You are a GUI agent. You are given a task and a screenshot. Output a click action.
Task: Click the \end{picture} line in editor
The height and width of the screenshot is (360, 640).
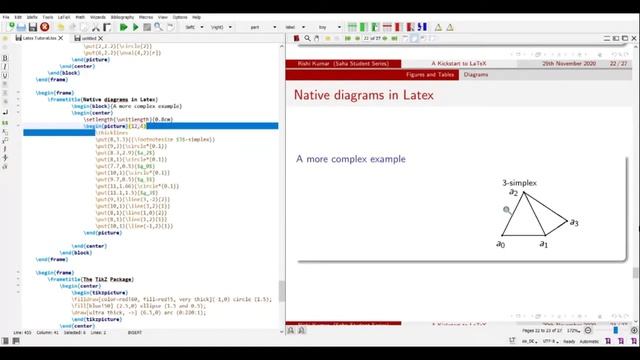coord(102,233)
